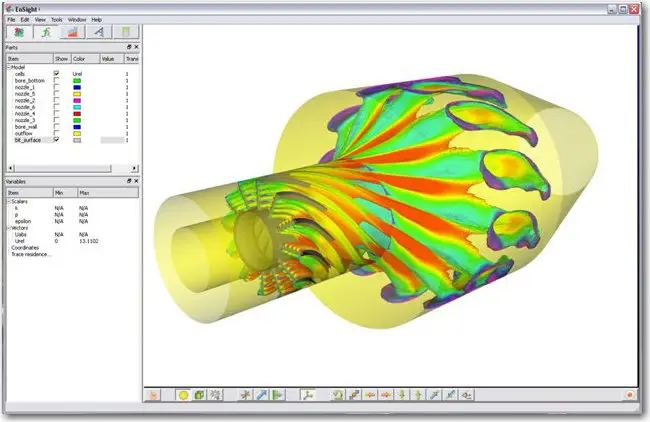The width and height of the screenshot is (650, 422).
Task: Click the blue up-right arrow view icon
Action: (x=434, y=395)
